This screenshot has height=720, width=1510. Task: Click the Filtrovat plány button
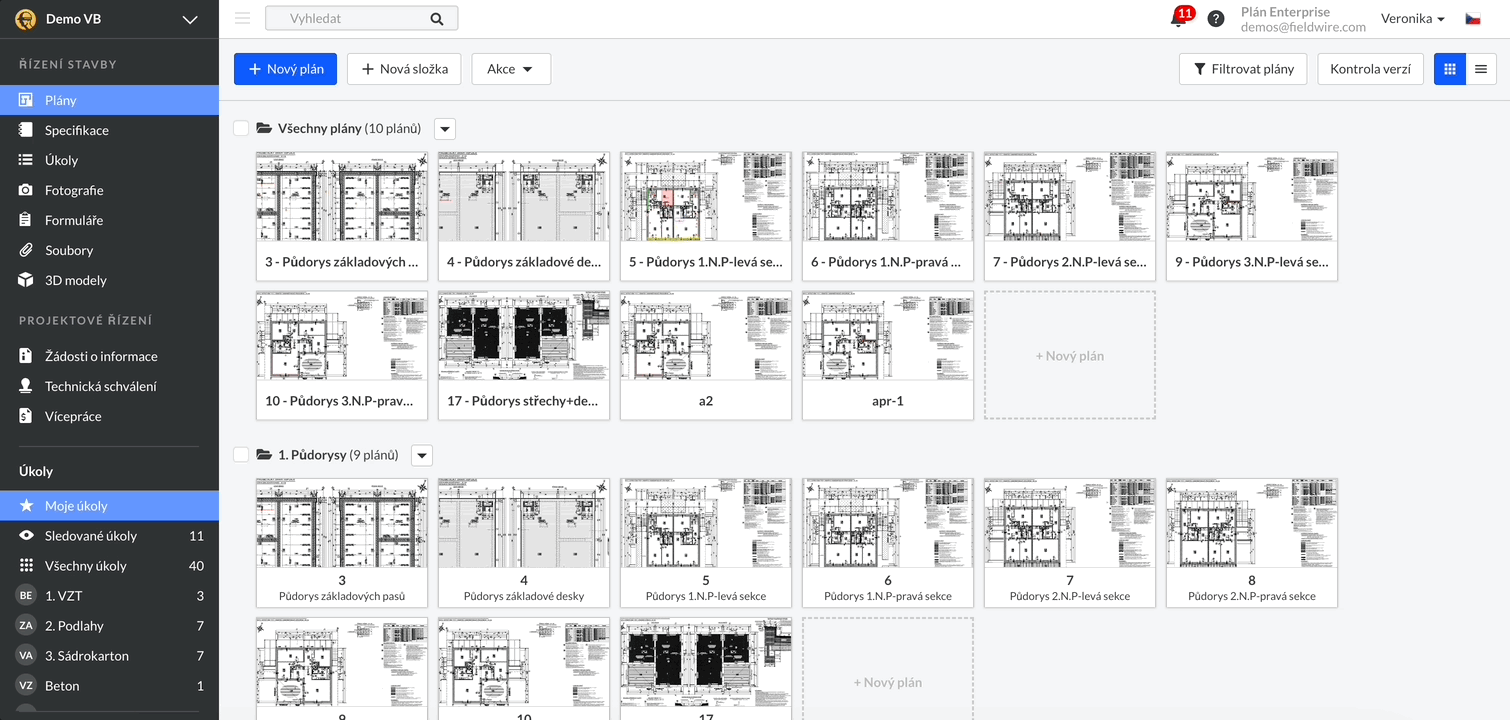(1242, 69)
